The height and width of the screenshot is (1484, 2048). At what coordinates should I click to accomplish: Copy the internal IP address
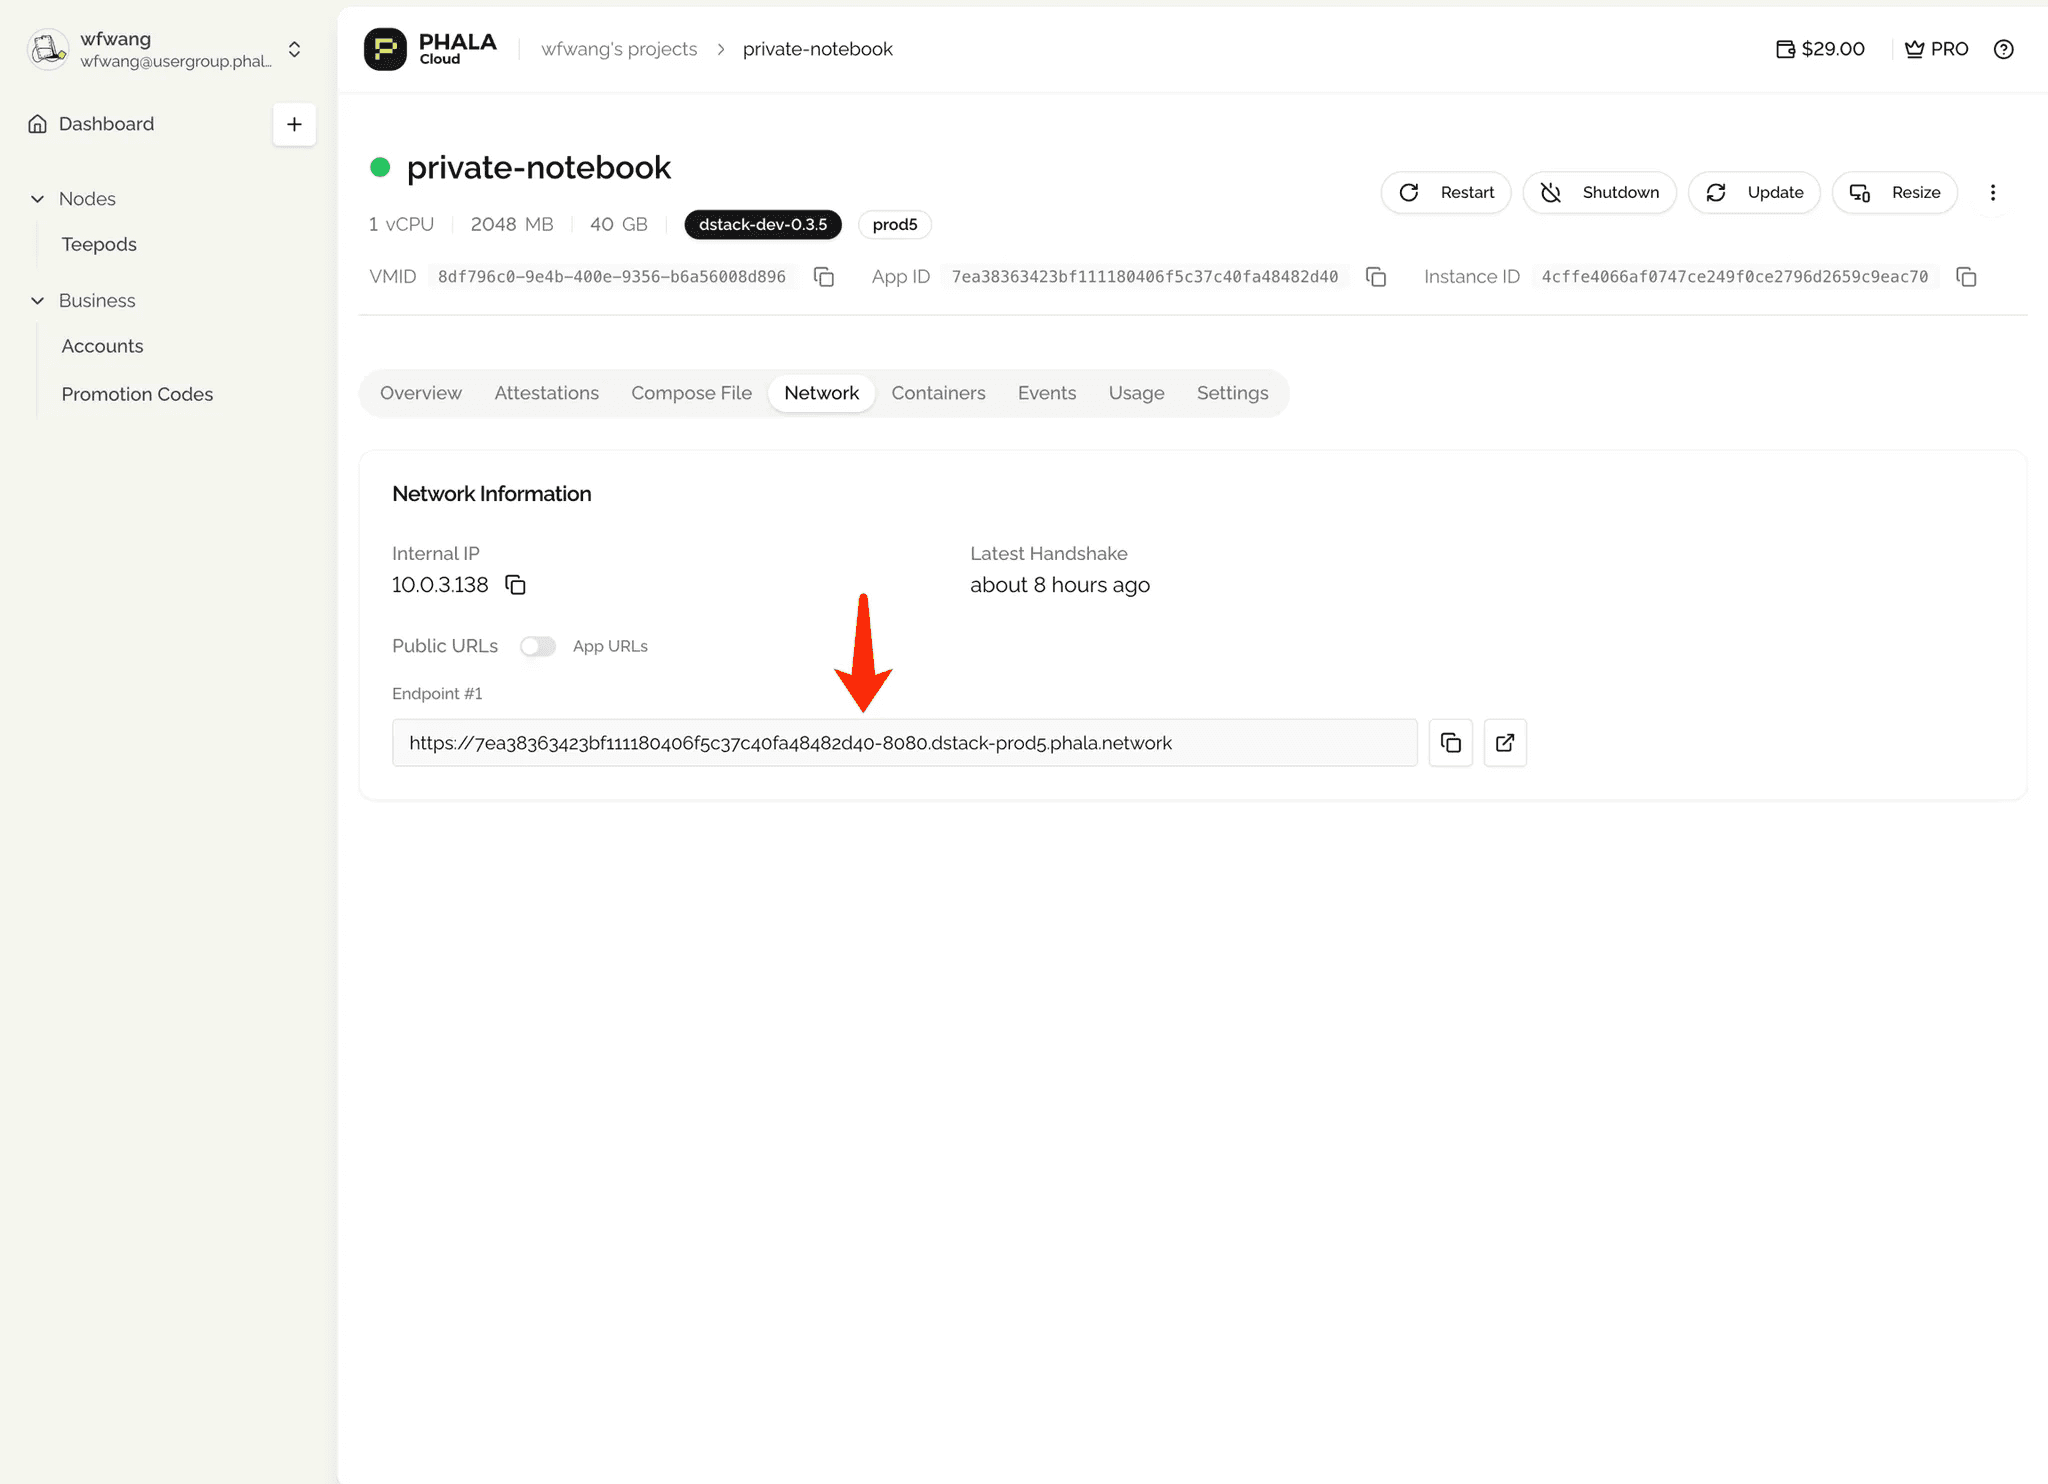[x=515, y=585]
